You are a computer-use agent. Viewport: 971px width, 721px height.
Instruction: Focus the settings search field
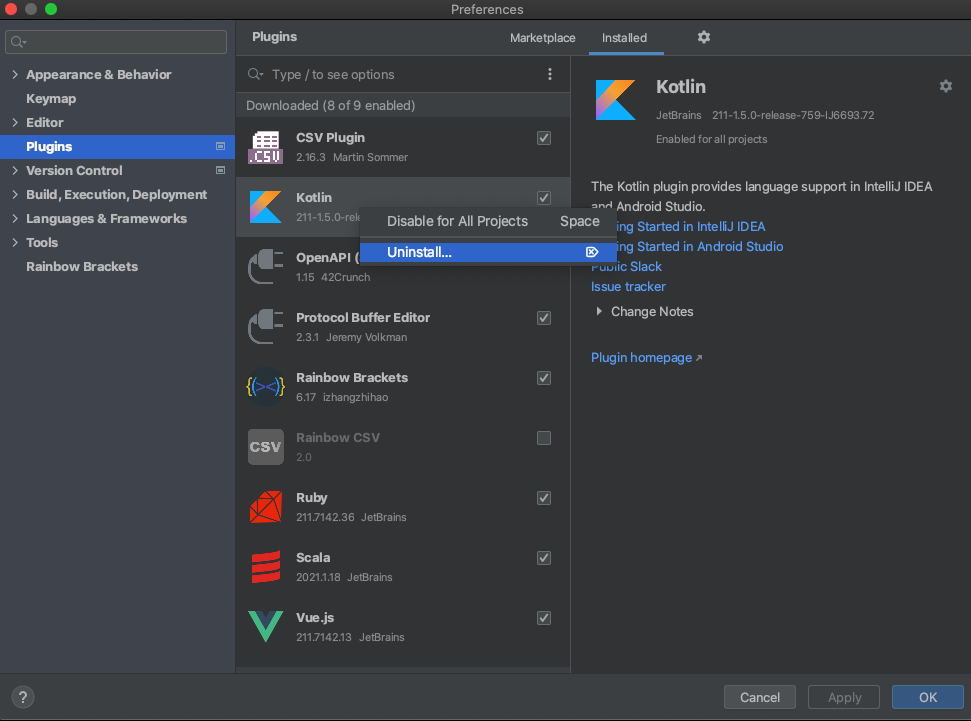click(x=116, y=42)
